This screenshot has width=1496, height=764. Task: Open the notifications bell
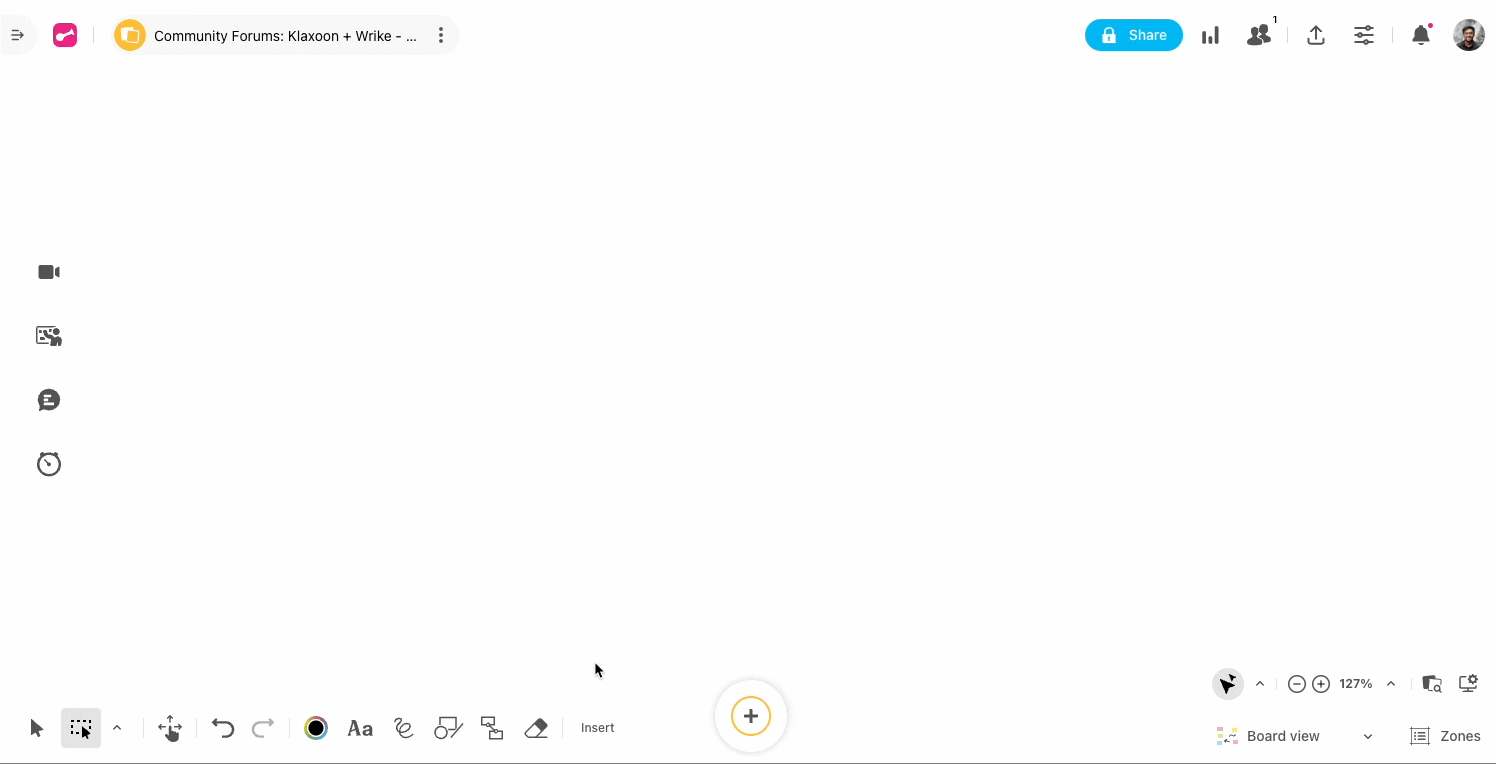pos(1420,36)
